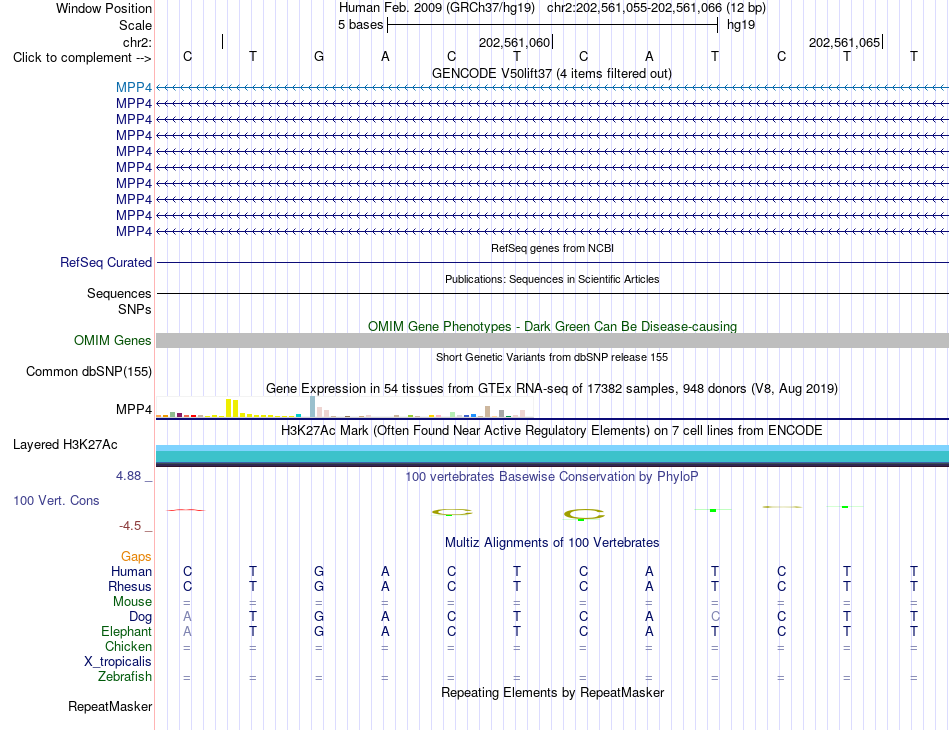Open 'GENCODE V50lift37 (4 items filtered out)' track title
Image resolution: width=950 pixels, height=730 pixels.
(x=551, y=74)
